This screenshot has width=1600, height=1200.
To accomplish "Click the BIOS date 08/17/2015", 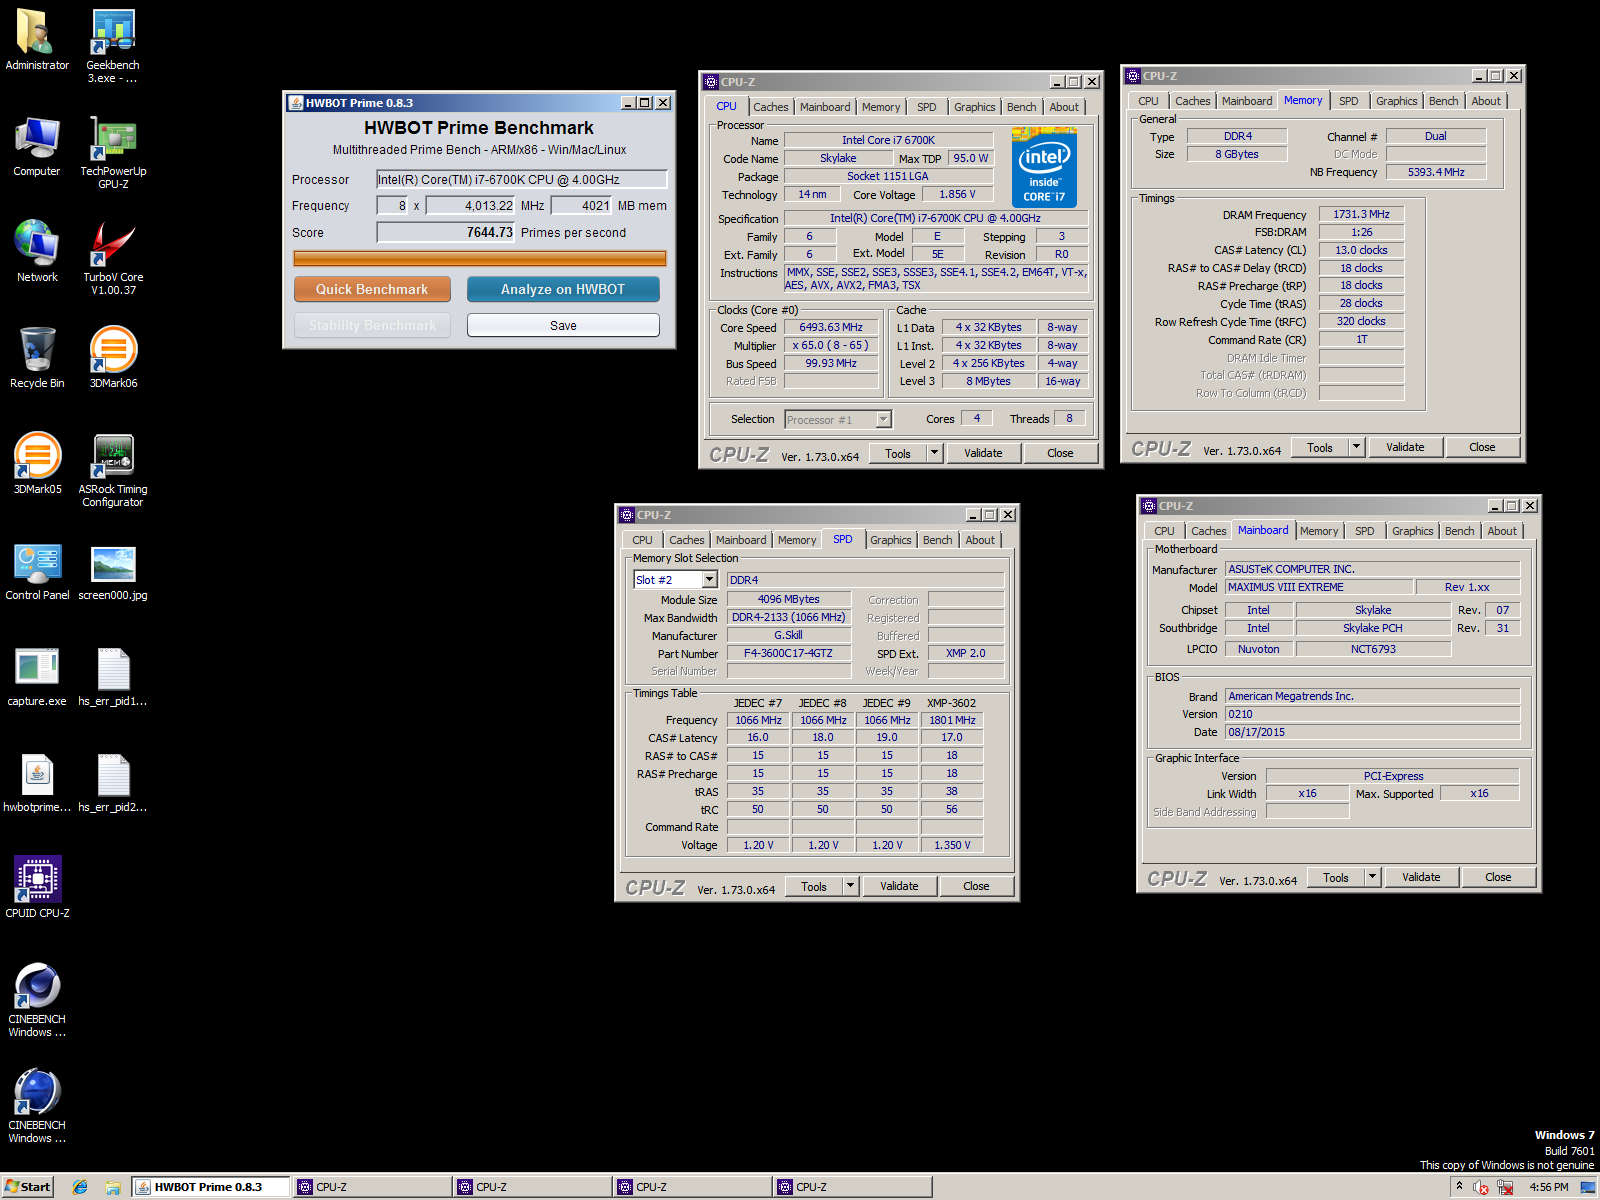I will click(x=1372, y=732).
